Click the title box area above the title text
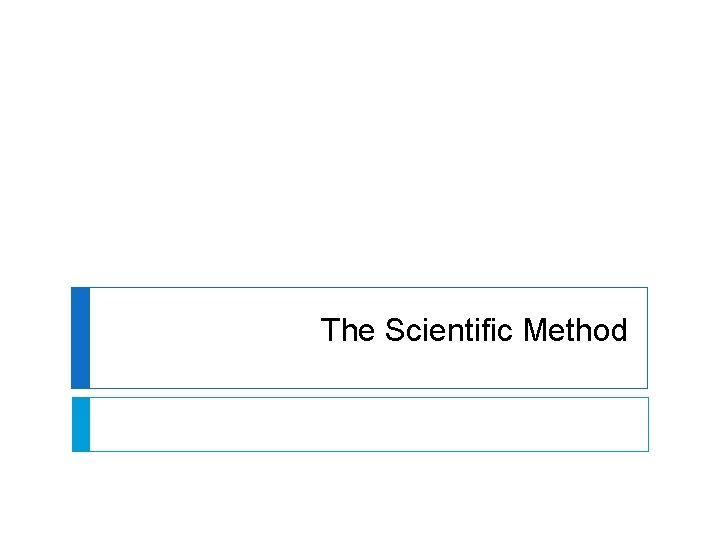 [x=473, y=301]
